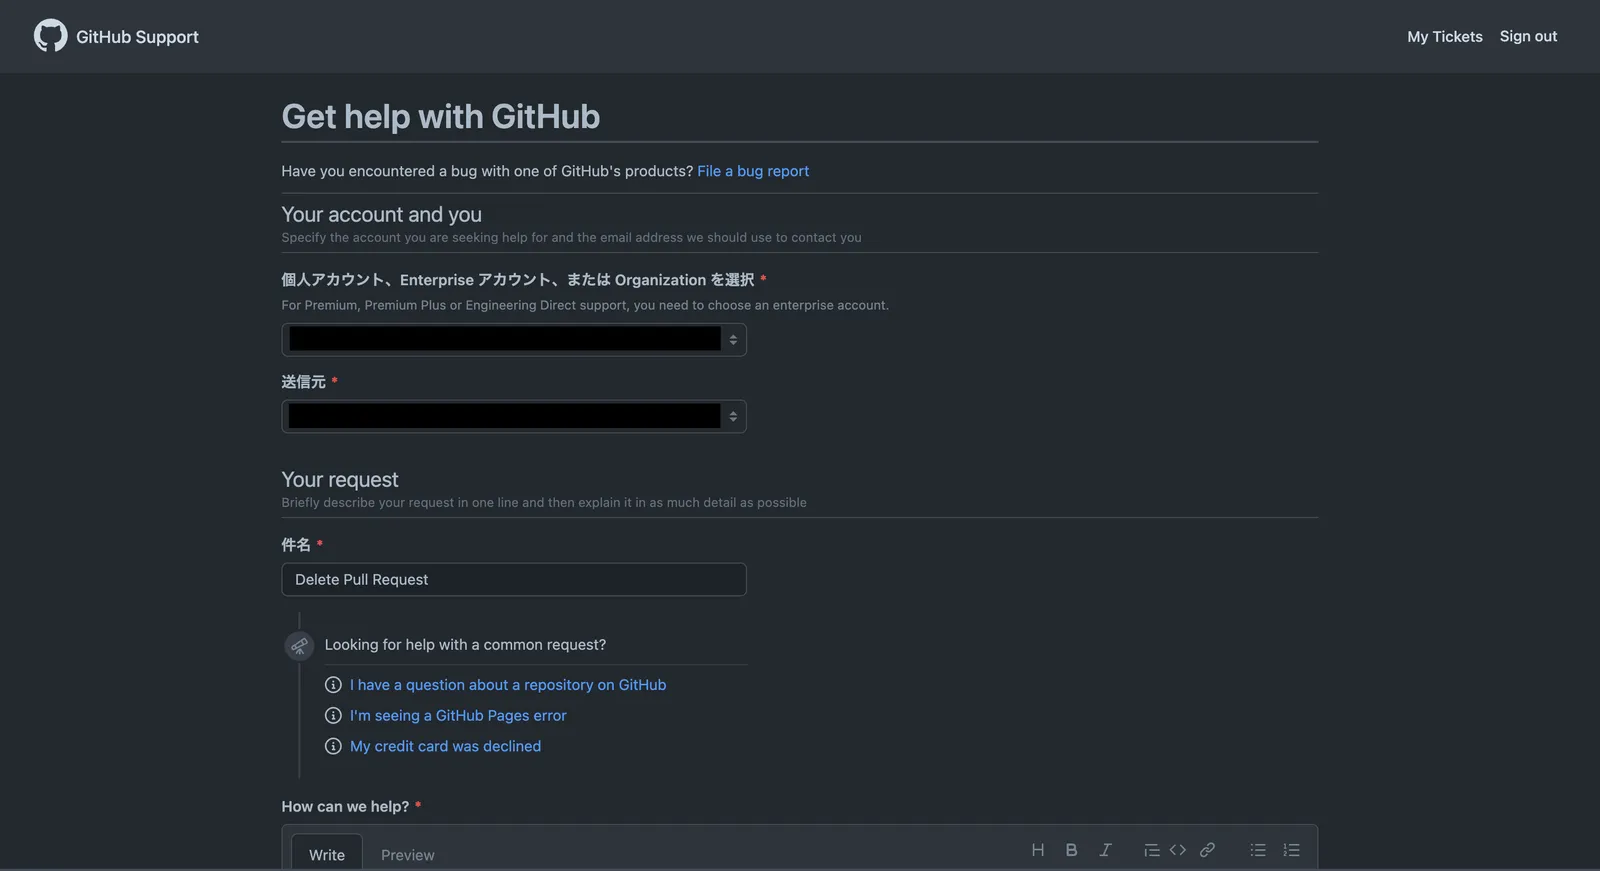This screenshot has width=1600, height=871.
Task: Click 'Looking for help with a common request?' text
Action: [x=465, y=645]
